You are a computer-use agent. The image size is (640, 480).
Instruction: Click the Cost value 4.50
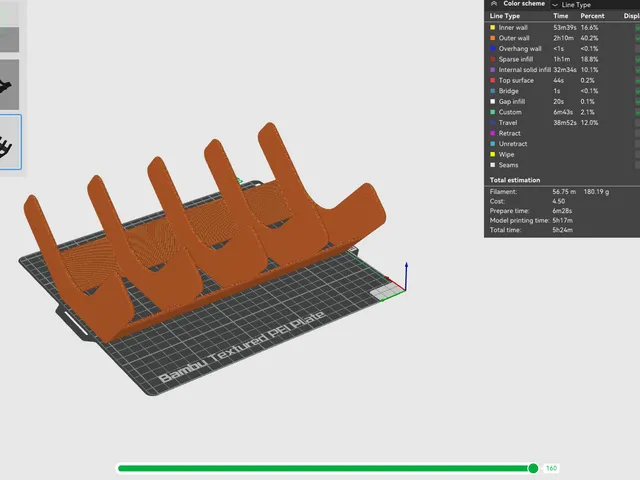tap(559, 201)
